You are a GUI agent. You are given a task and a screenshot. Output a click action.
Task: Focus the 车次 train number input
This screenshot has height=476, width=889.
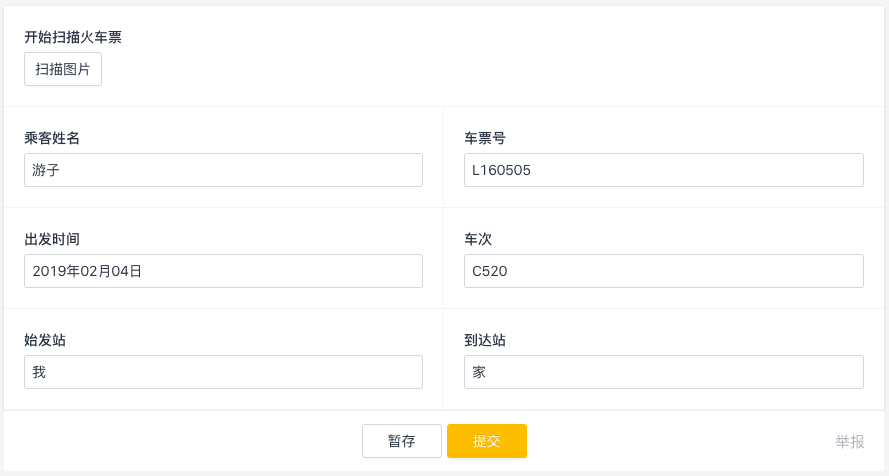(664, 271)
